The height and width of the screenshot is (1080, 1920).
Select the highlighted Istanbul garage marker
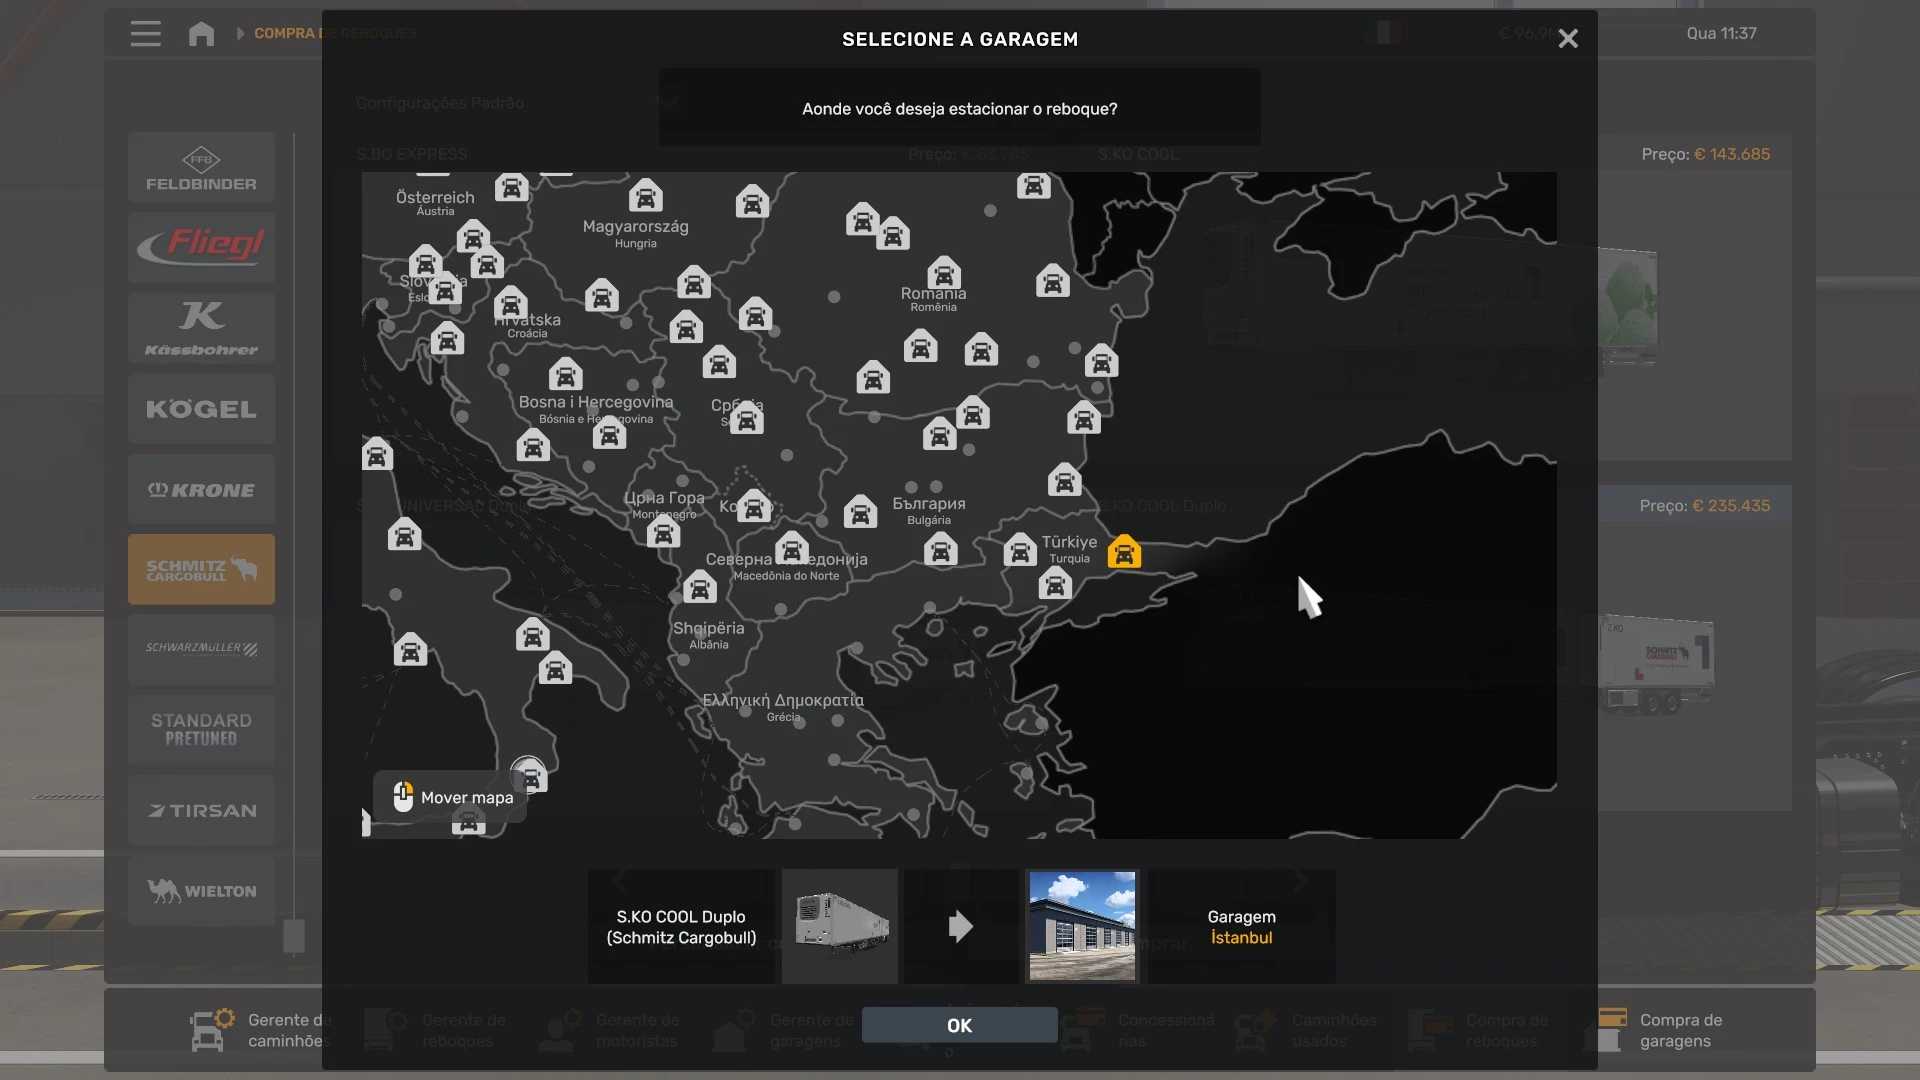pos(1124,552)
